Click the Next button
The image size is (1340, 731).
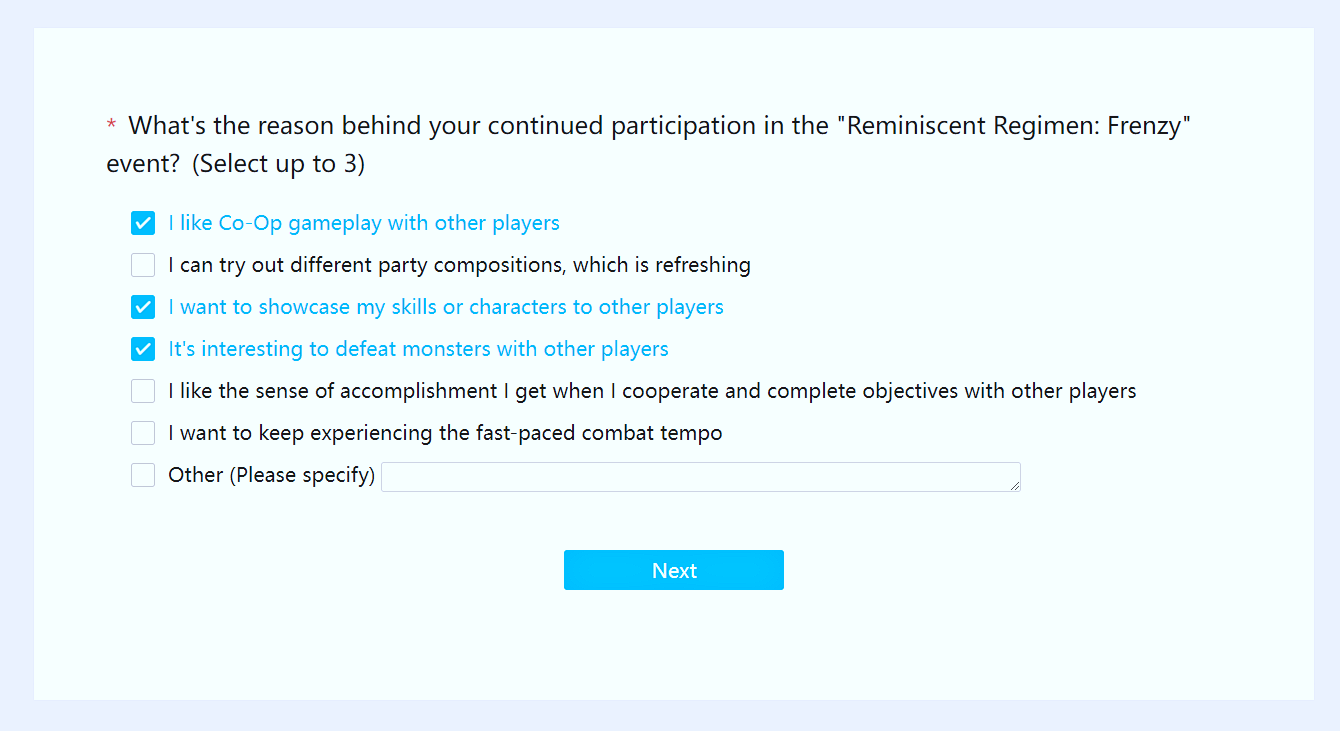click(x=674, y=570)
